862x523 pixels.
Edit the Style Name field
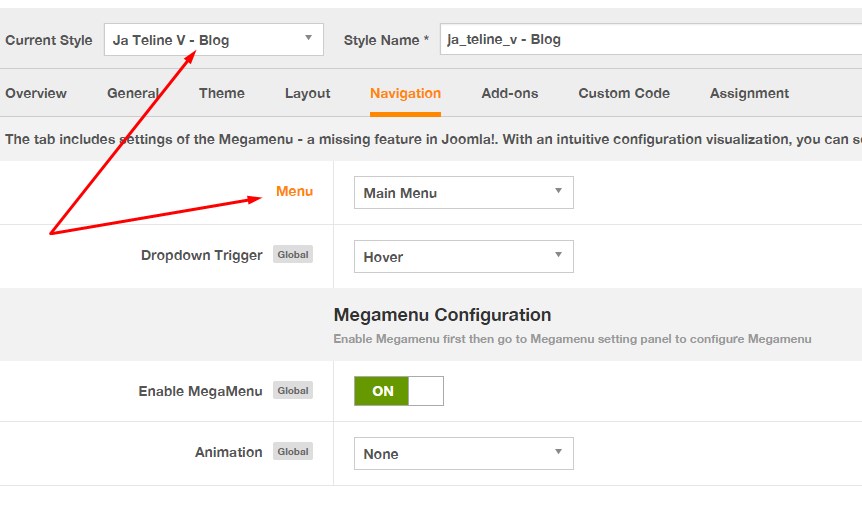[x=651, y=39]
